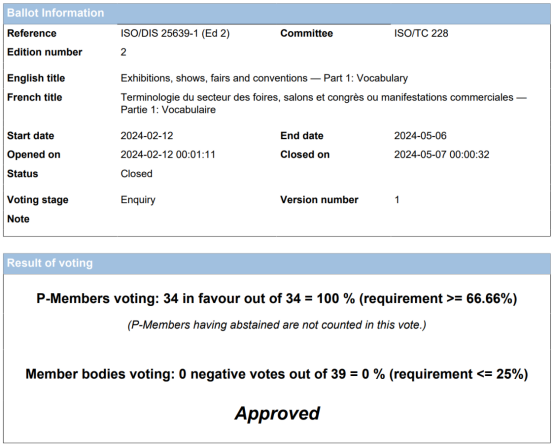Click the P-Members voting result line

277,299
